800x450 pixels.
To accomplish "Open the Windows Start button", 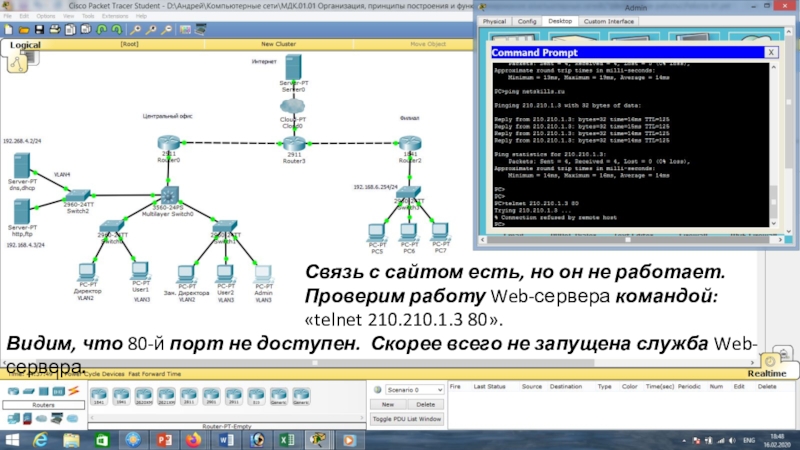I will 12,440.
